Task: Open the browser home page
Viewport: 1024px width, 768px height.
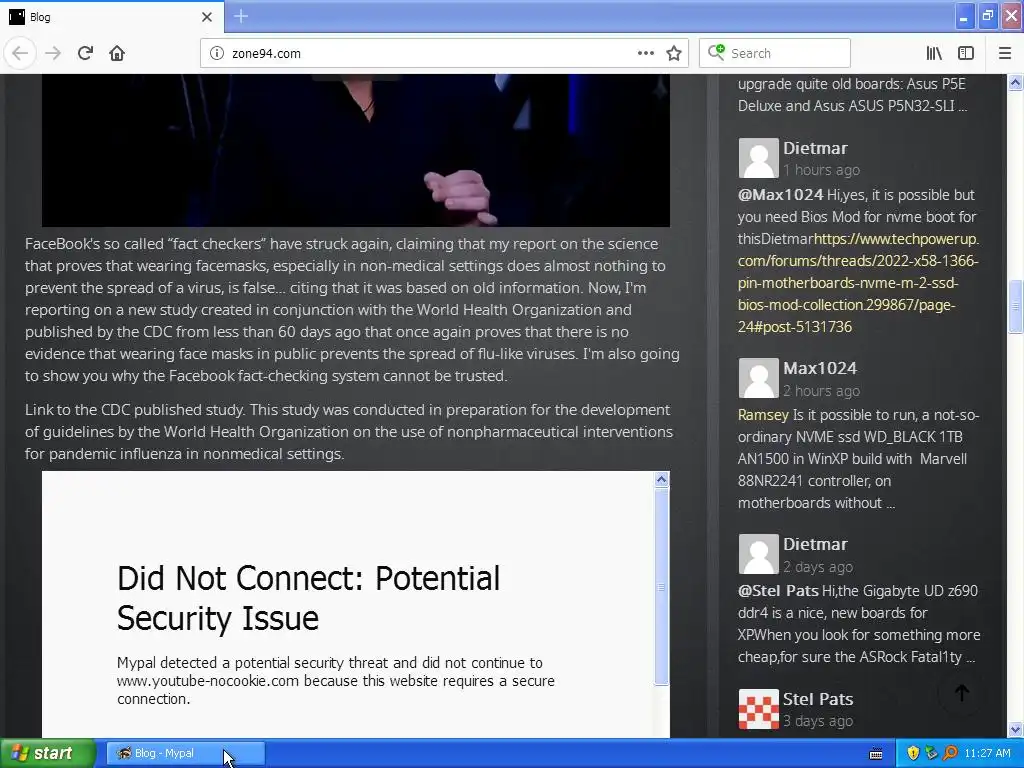Action: (117, 53)
